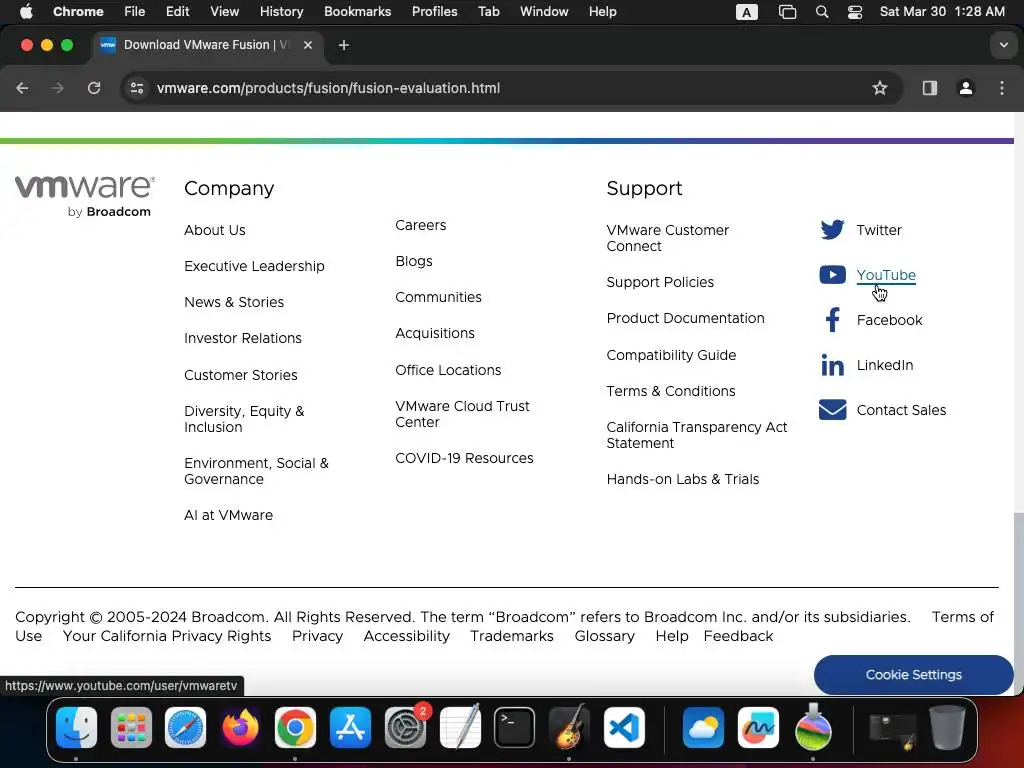This screenshot has width=1024, height=768.
Task: Open the Chrome three-dot menu
Action: (x=1002, y=88)
